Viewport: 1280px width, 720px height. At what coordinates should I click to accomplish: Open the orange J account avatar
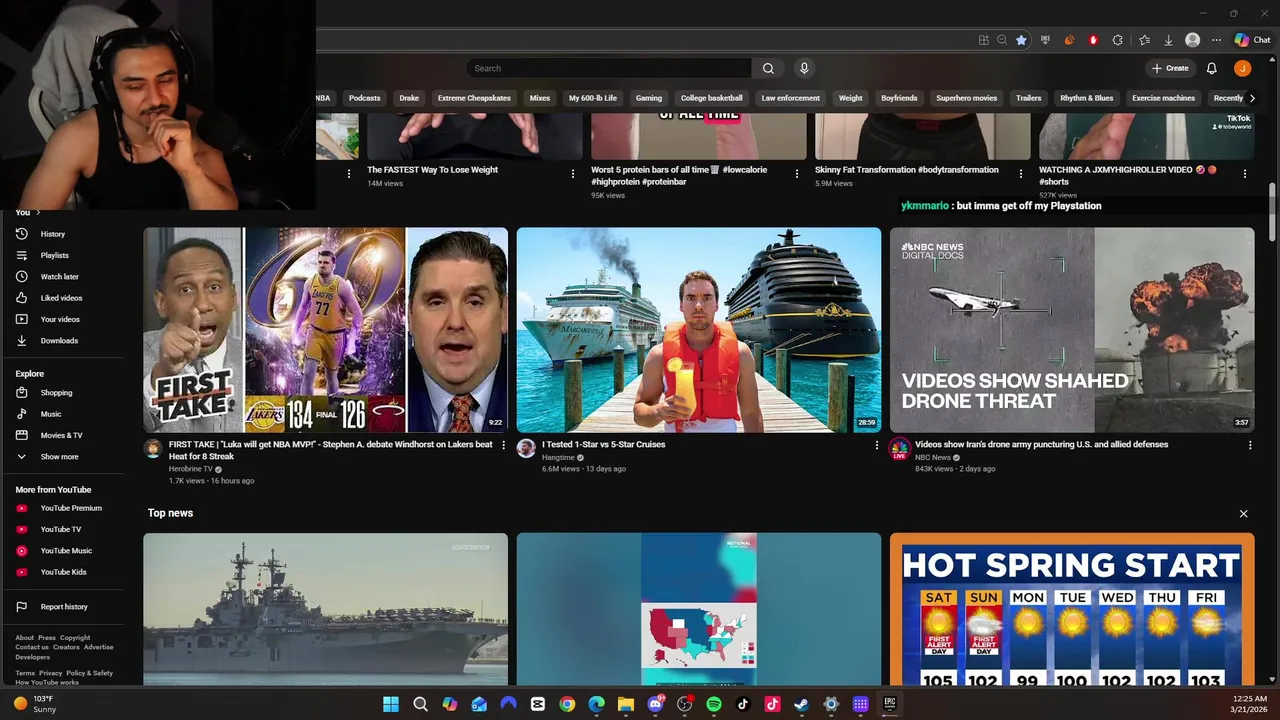pos(1242,68)
